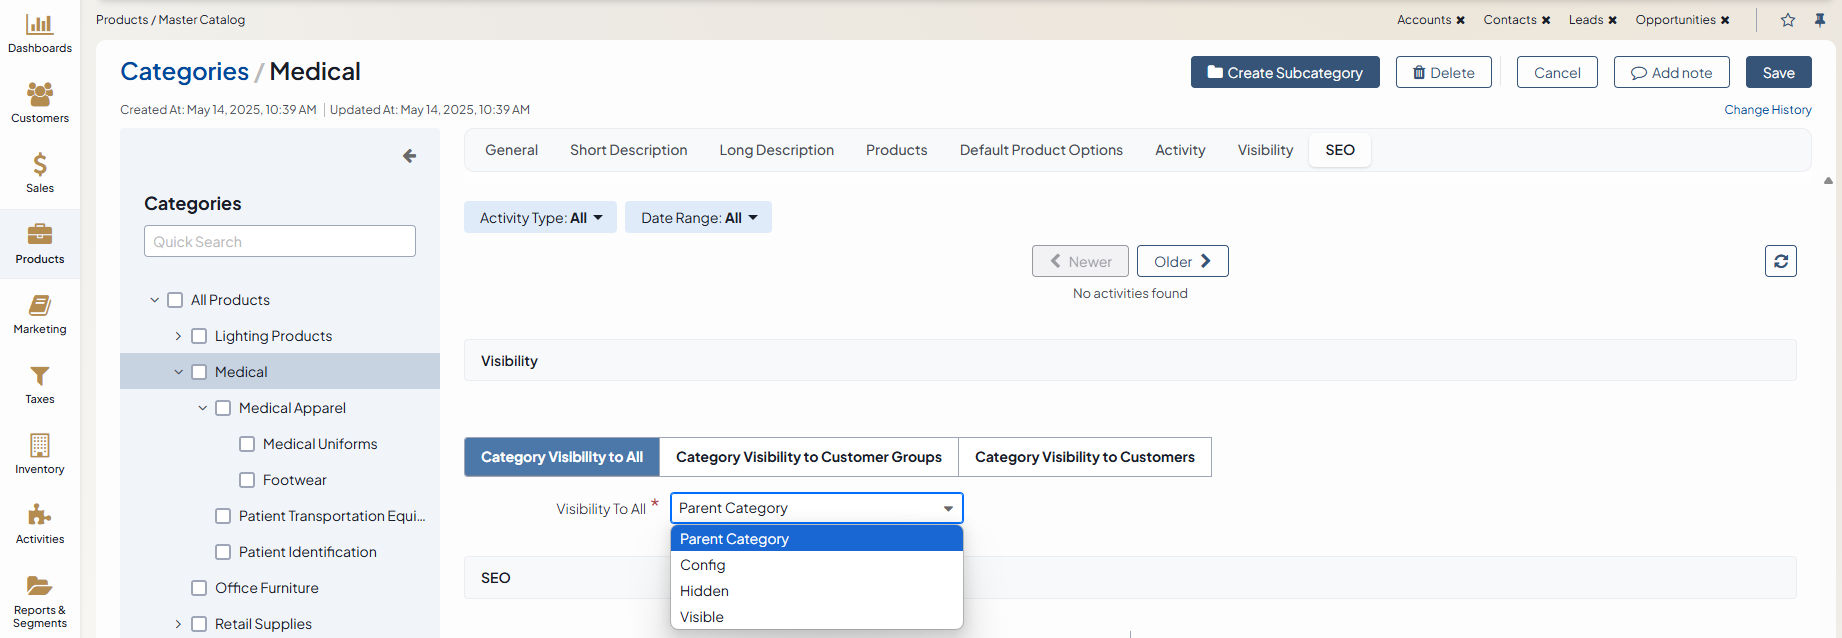Check the Lighting Products checkbox
Screen dimensions: 1842x638
coord(199,336)
